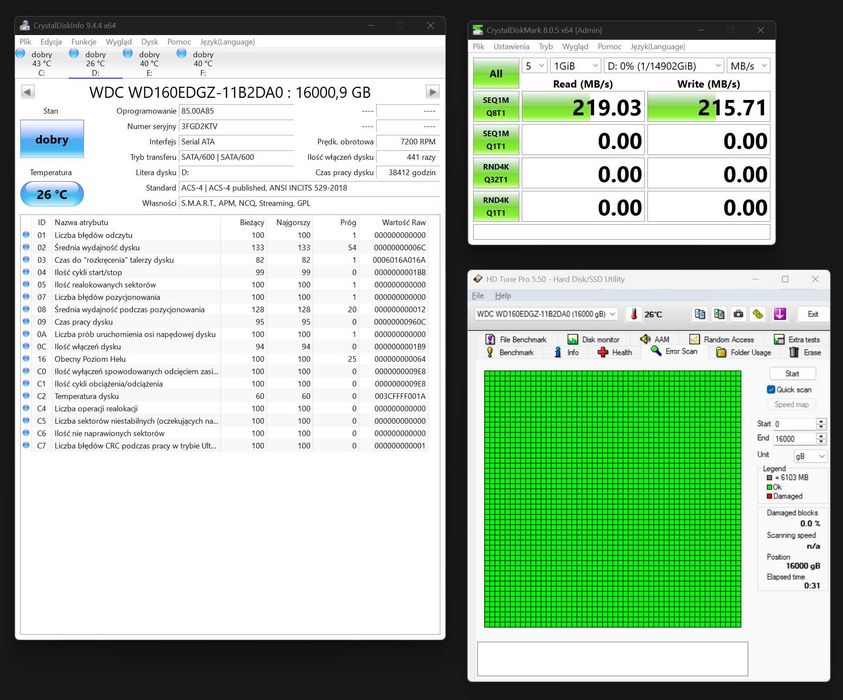
Task: Click HD Tune camera save screenshot icon
Action: (x=738, y=314)
